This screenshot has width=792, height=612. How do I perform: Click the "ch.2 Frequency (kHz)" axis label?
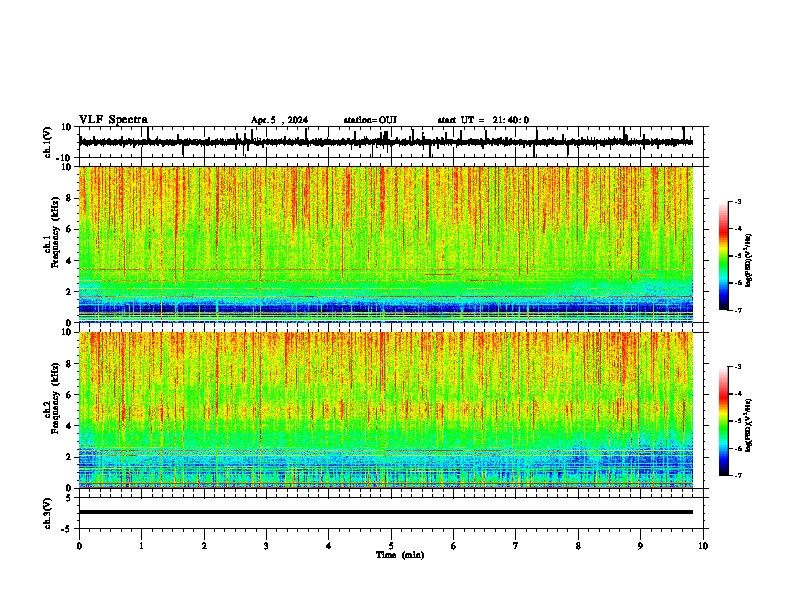[52, 398]
